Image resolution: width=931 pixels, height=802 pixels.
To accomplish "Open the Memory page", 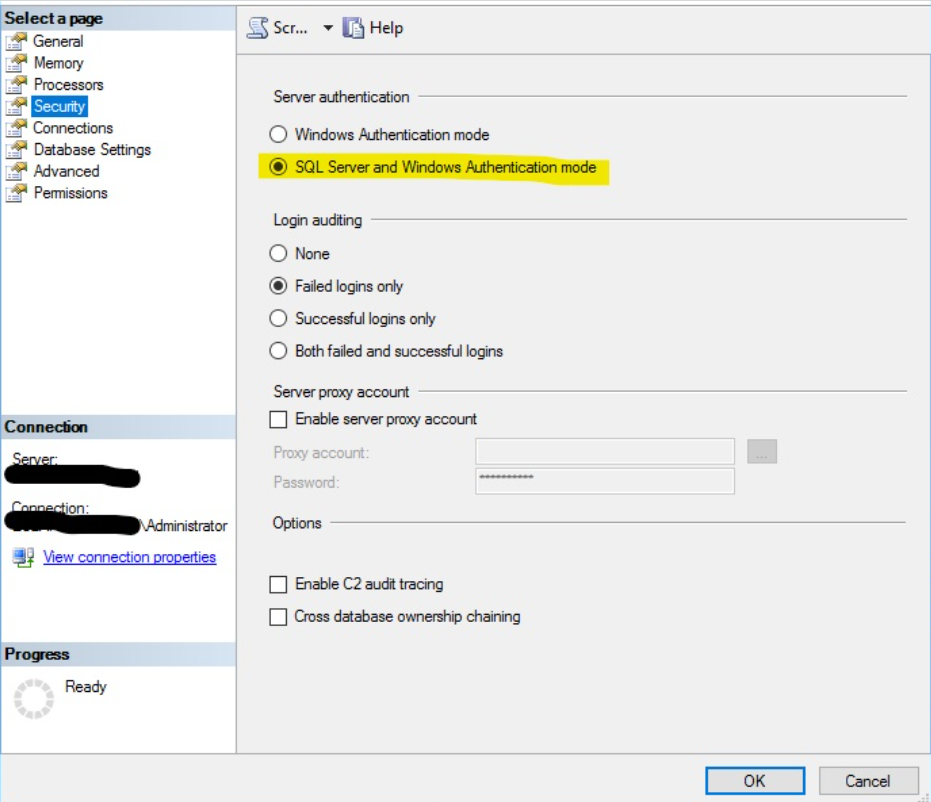I will click(58, 63).
